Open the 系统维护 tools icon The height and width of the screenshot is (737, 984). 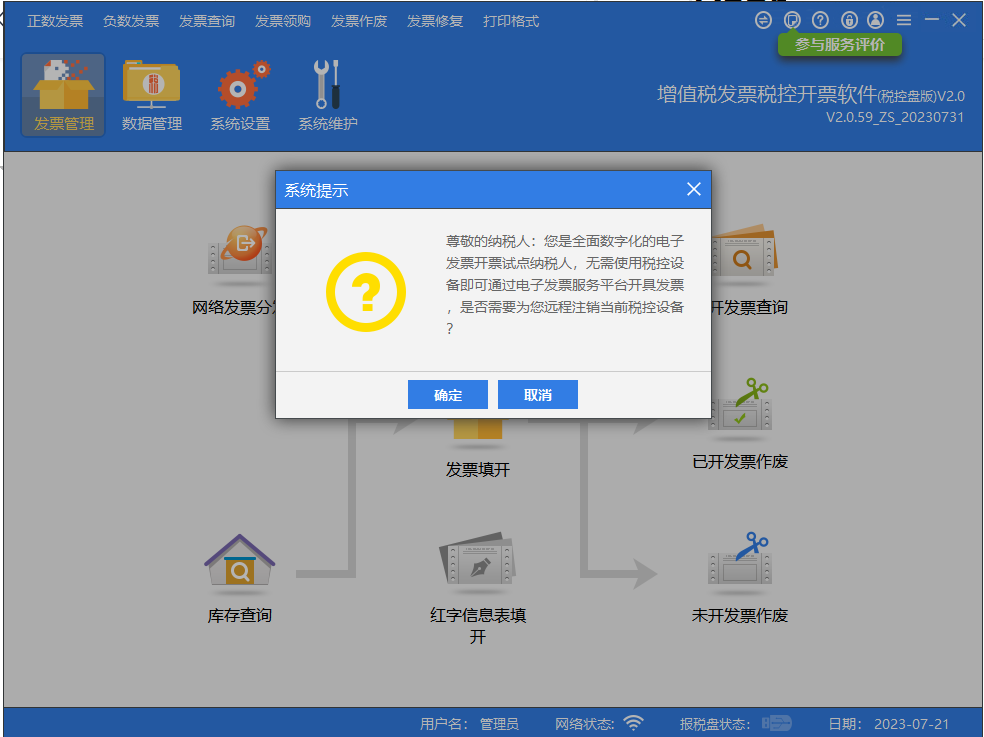point(328,94)
